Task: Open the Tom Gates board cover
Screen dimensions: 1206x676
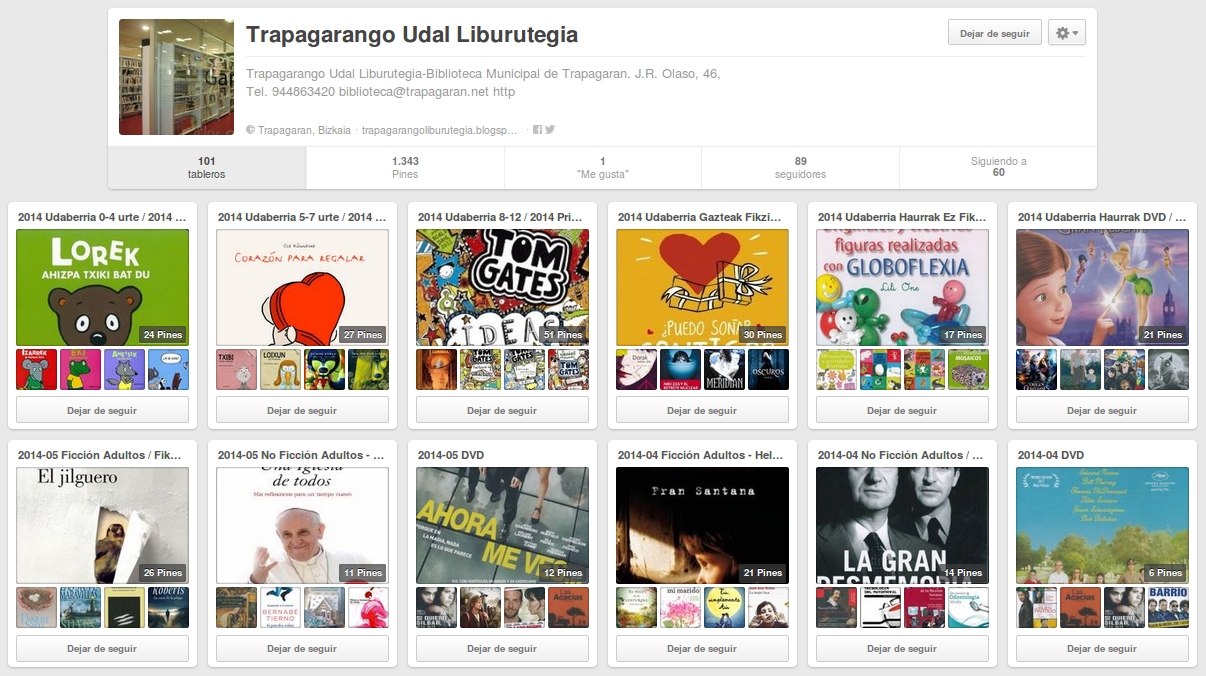Action: (502, 287)
